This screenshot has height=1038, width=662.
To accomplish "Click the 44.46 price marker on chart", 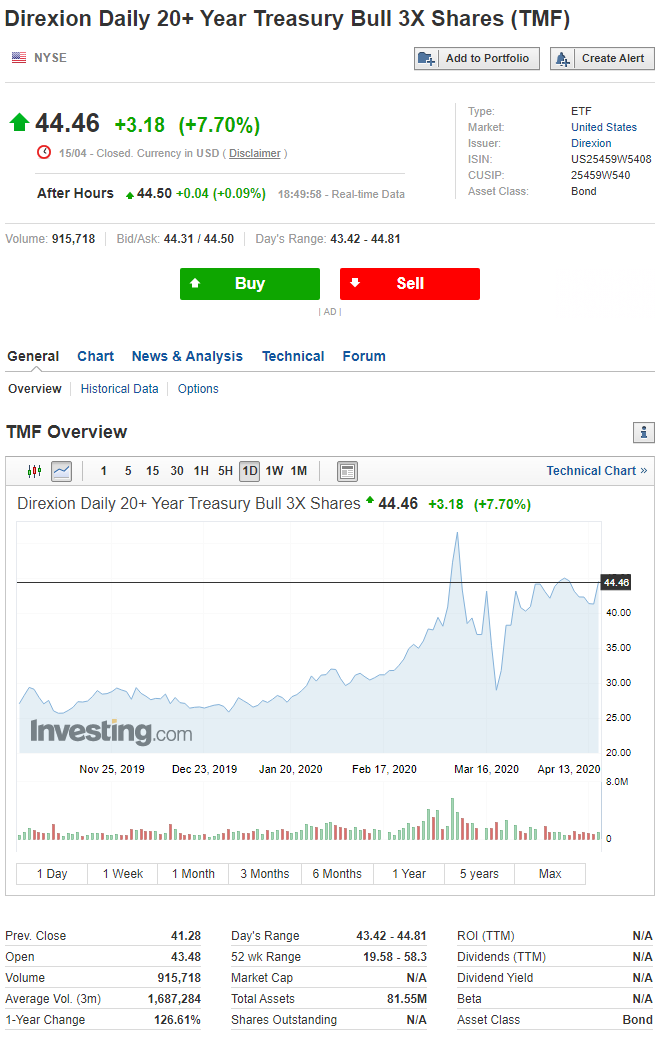I will (x=616, y=583).
